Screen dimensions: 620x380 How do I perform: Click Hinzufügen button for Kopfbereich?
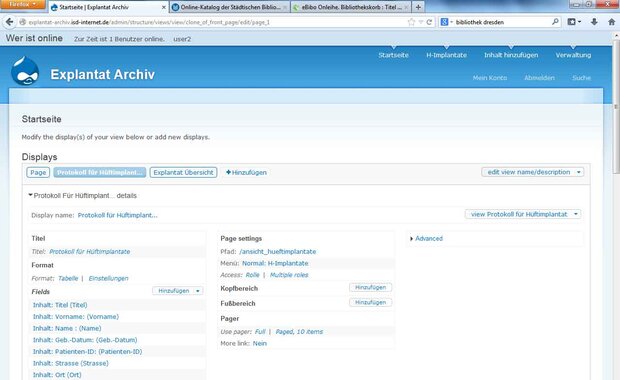pyautogui.click(x=370, y=287)
